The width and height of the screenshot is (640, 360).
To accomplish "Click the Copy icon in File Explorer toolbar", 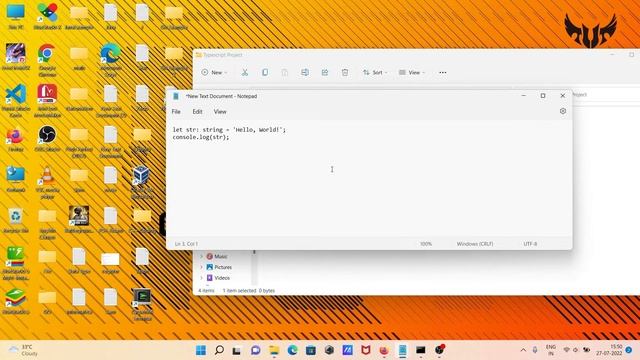I will 264,72.
